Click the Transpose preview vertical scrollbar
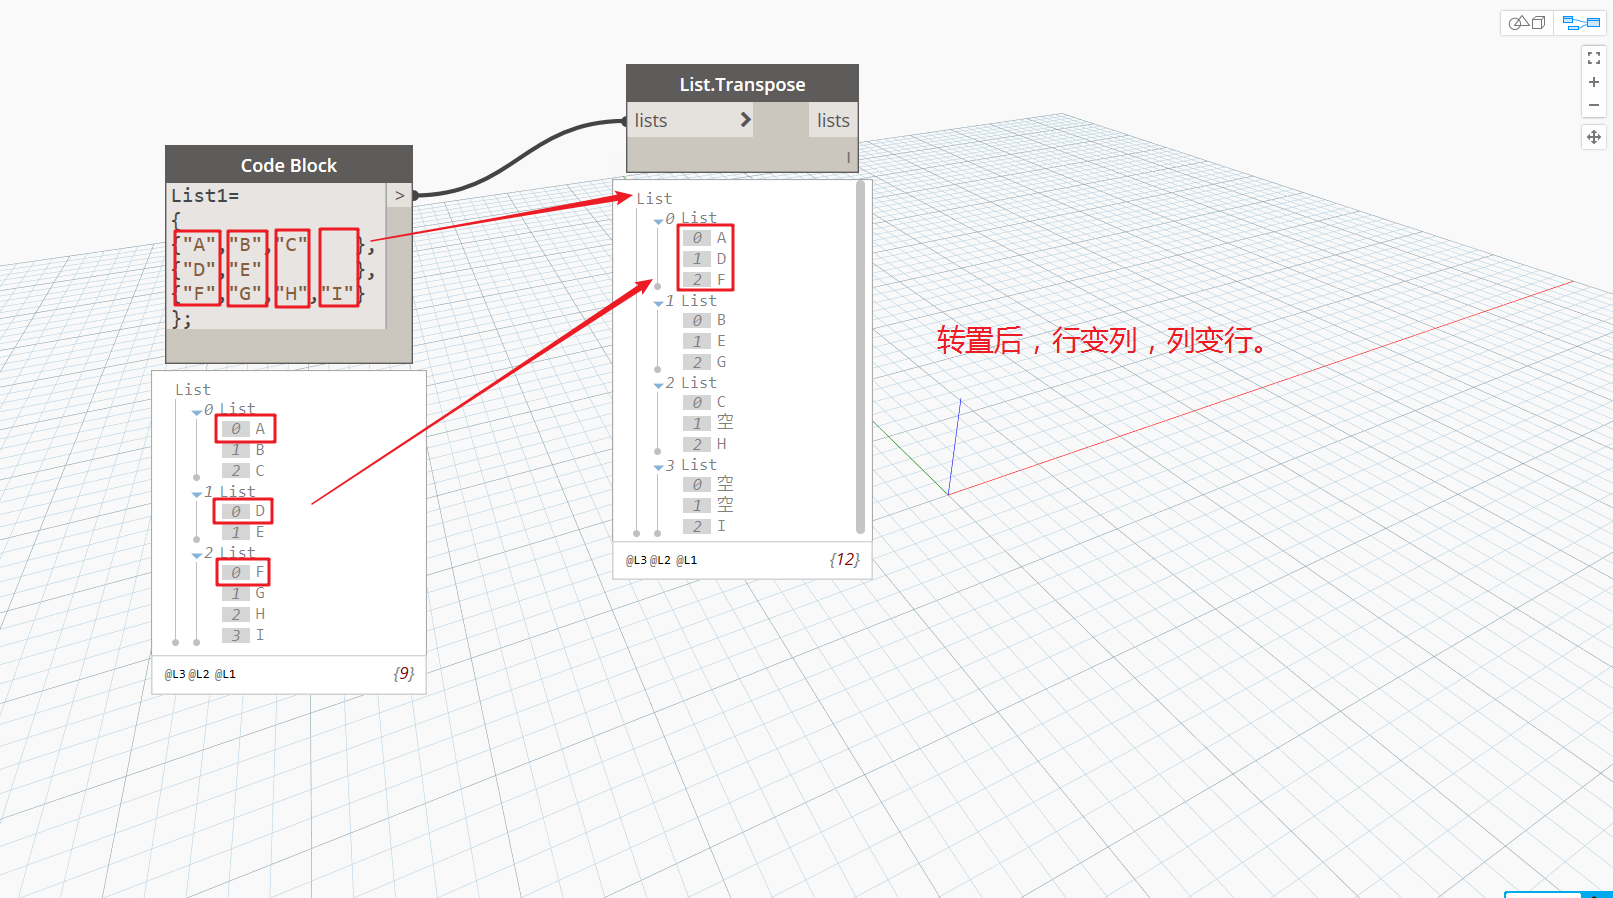 [861, 357]
